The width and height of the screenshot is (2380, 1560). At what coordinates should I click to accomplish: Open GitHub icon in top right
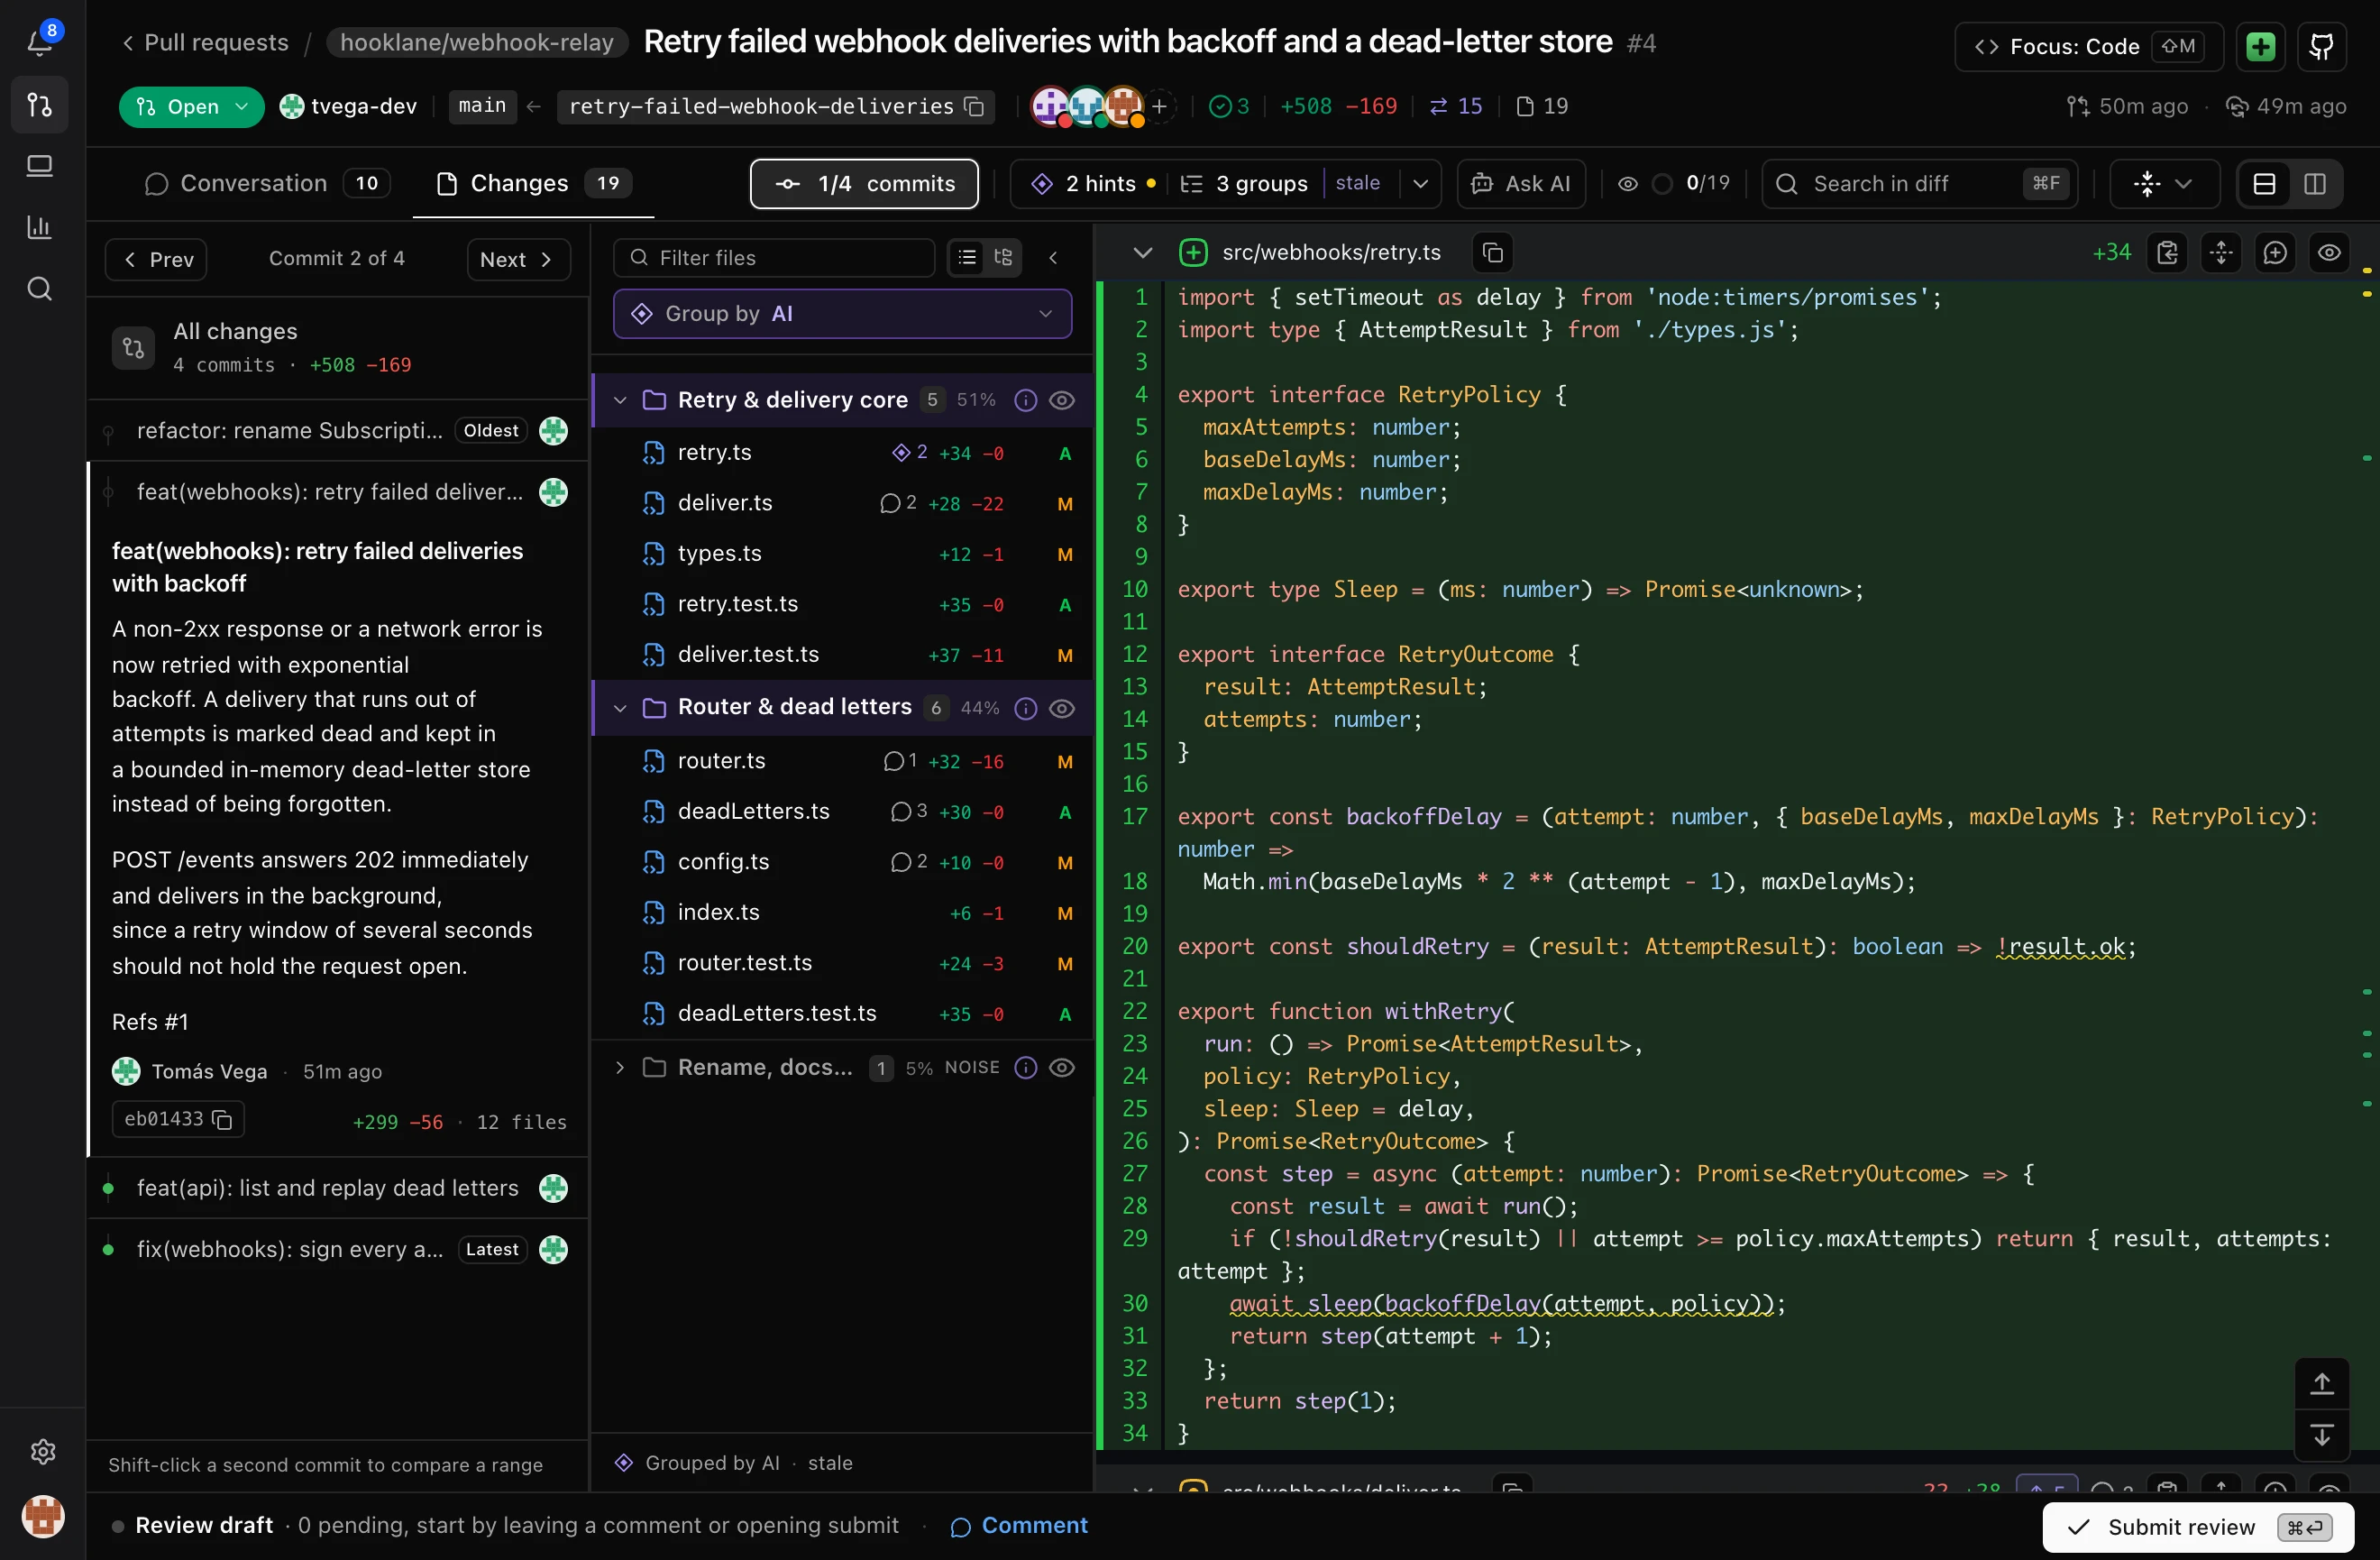(x=2321, y=46)
